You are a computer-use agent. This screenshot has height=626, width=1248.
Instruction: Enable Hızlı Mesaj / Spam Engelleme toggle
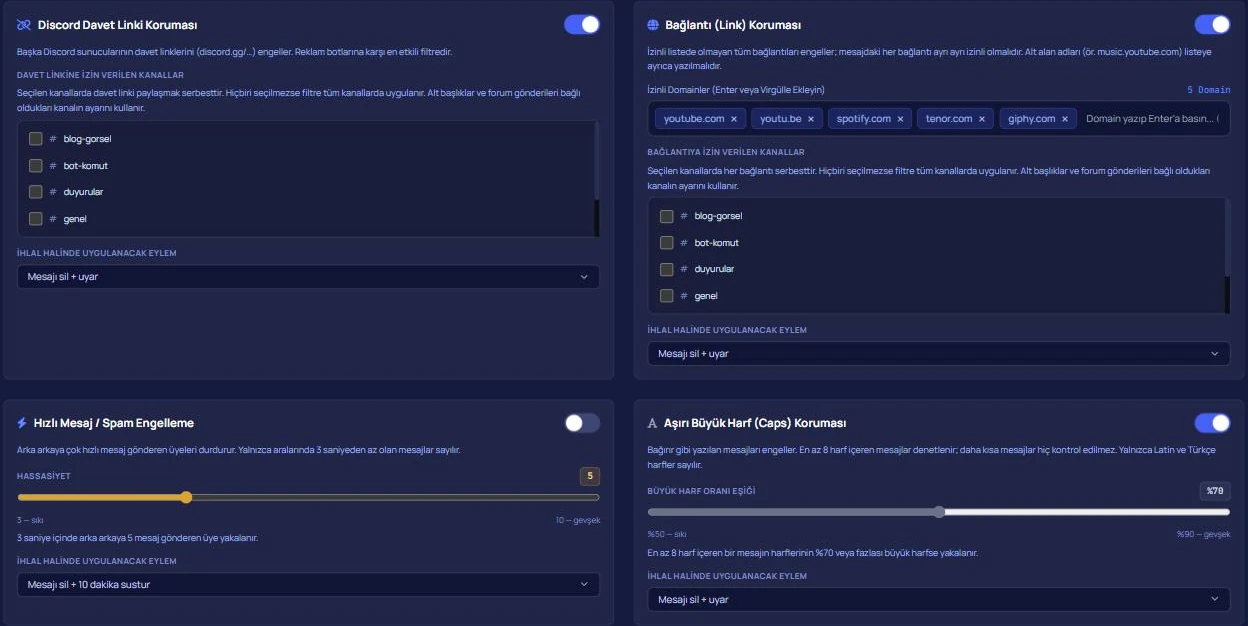(582, 423)
